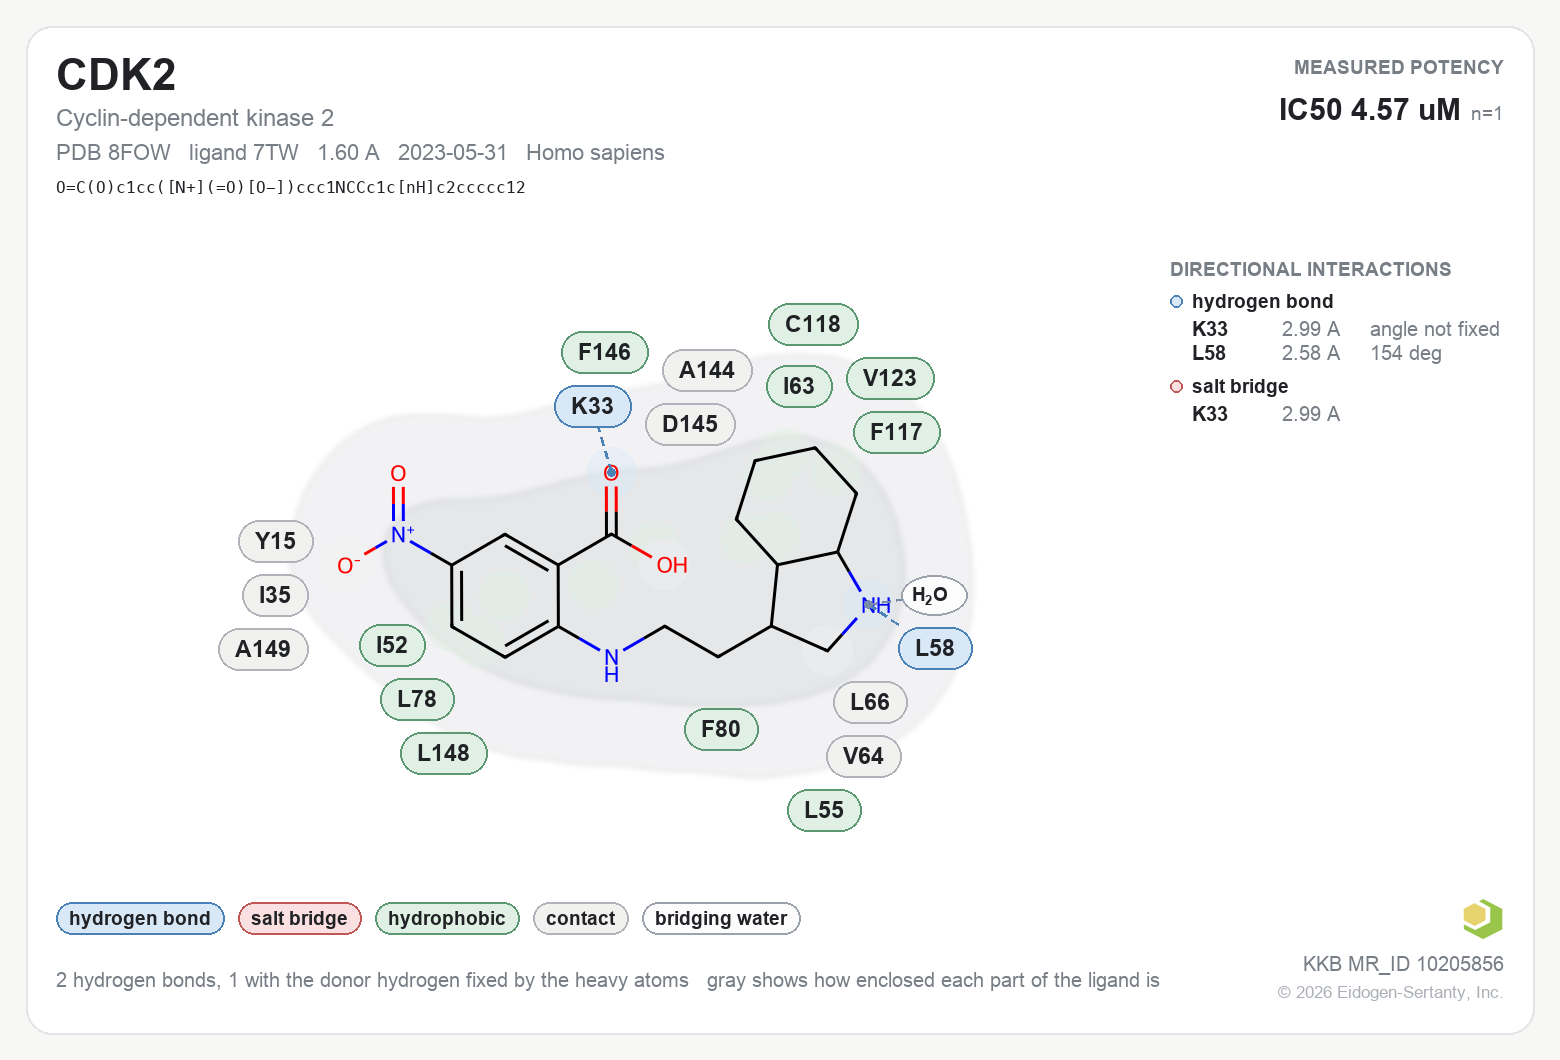This screenshot has height=1060, width=1560.
Task: Click the C118 residue label
Action: coord(813,324)
